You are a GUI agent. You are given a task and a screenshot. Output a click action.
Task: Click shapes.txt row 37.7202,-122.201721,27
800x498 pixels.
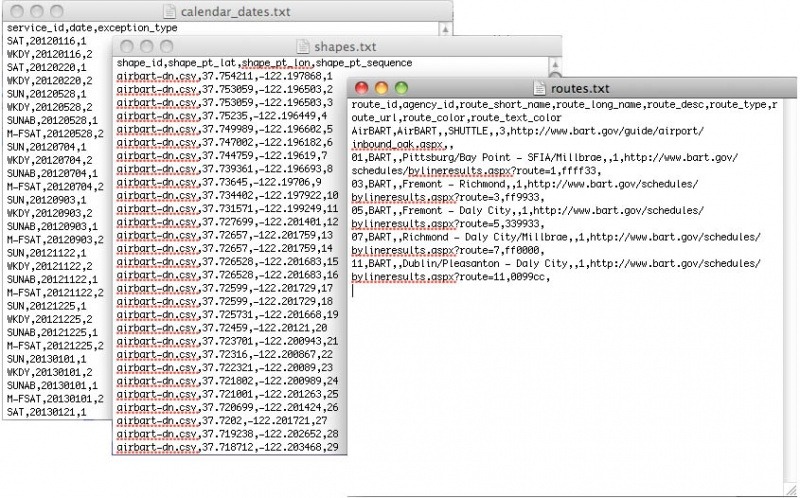coord(222,421)
